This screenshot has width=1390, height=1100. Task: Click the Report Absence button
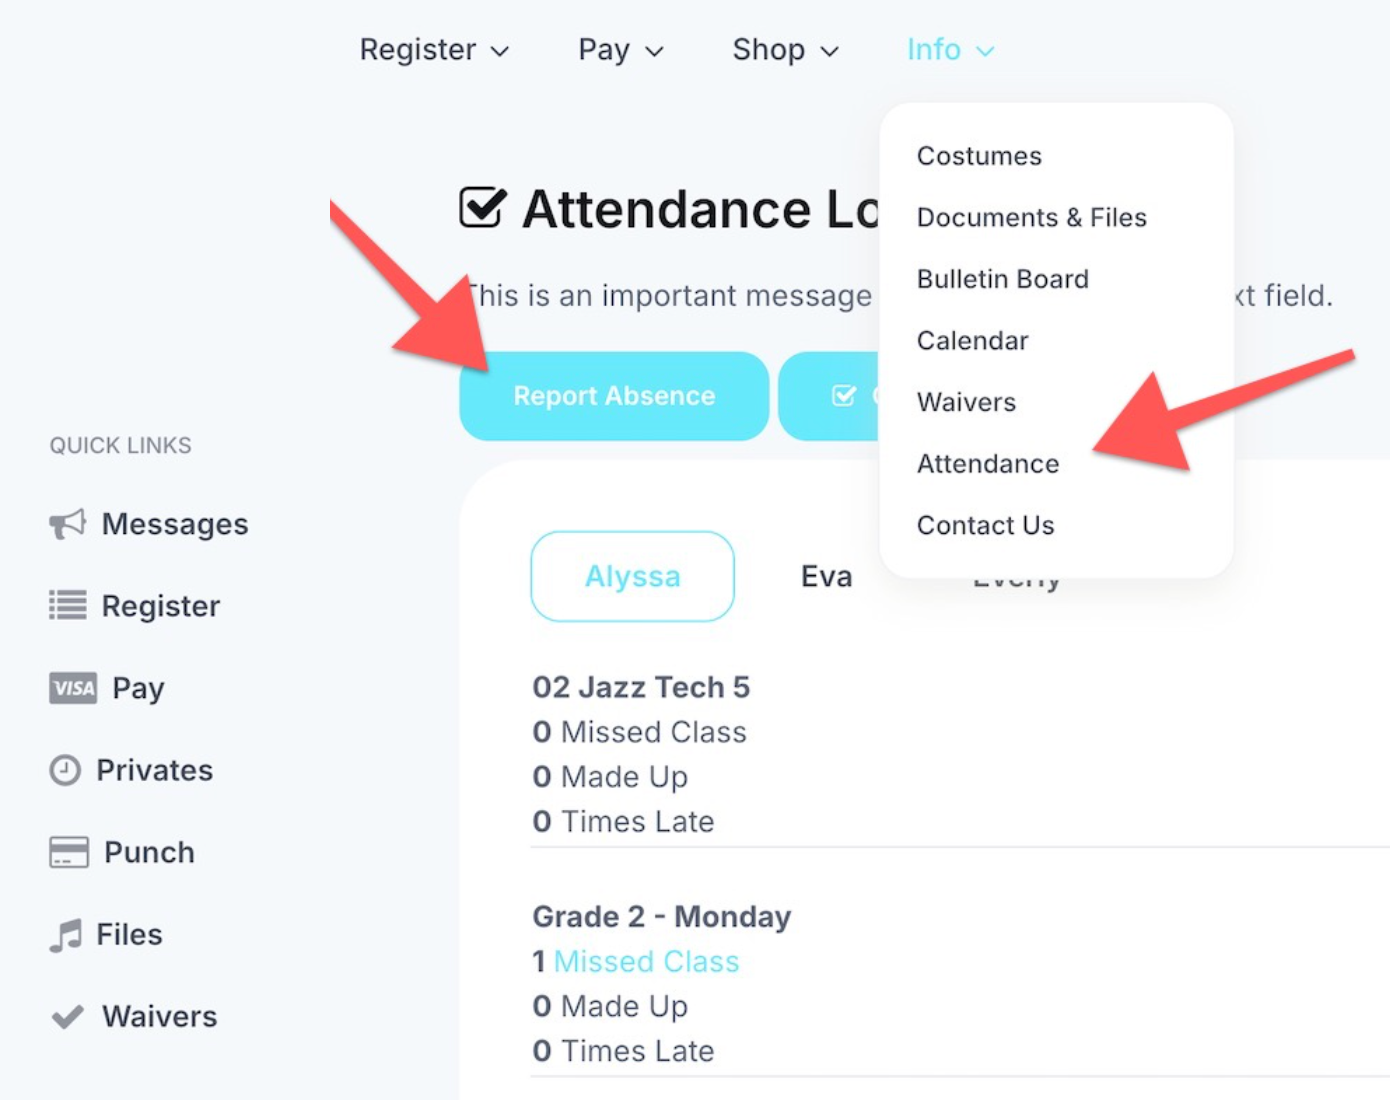pyautogui.click(x=614, y=396)
